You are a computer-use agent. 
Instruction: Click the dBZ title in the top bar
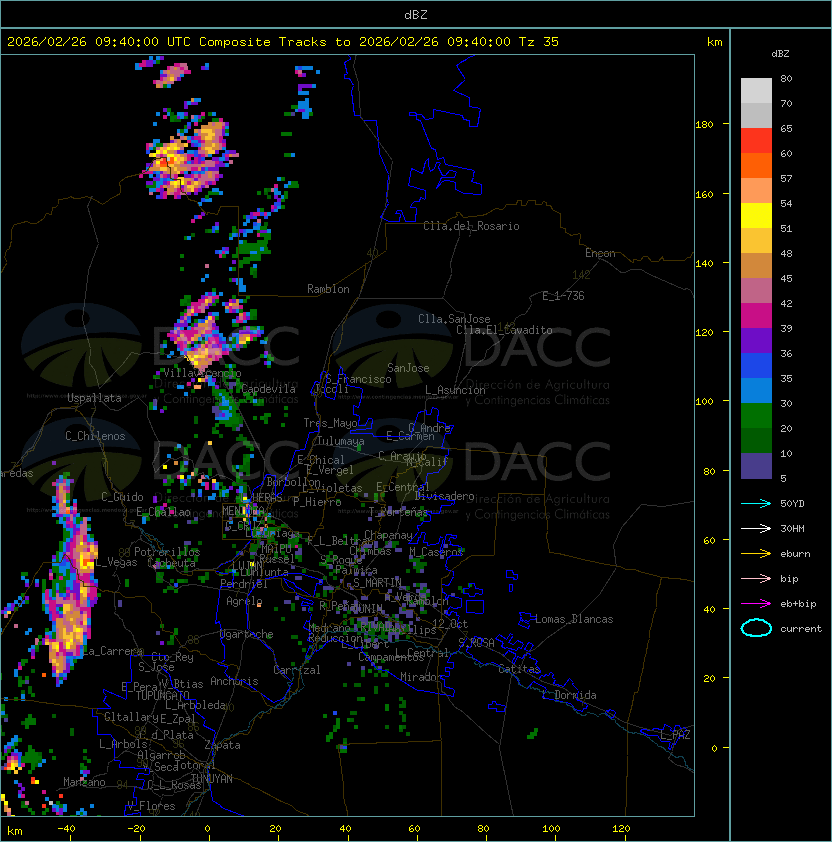(416, 15)
